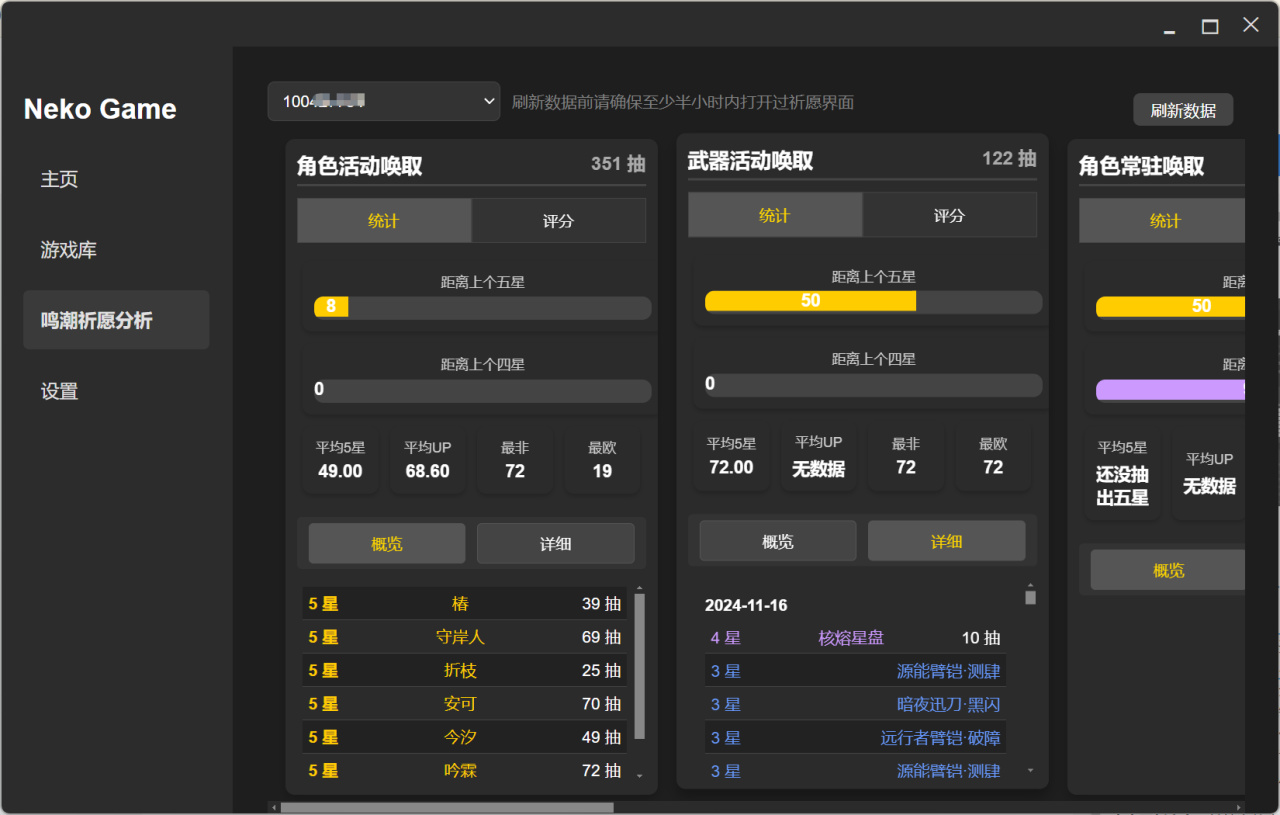This screenshot has width=1280, height=815.
Task: Click the 2024-11-16 date header
Action: (x=746, y=605)
